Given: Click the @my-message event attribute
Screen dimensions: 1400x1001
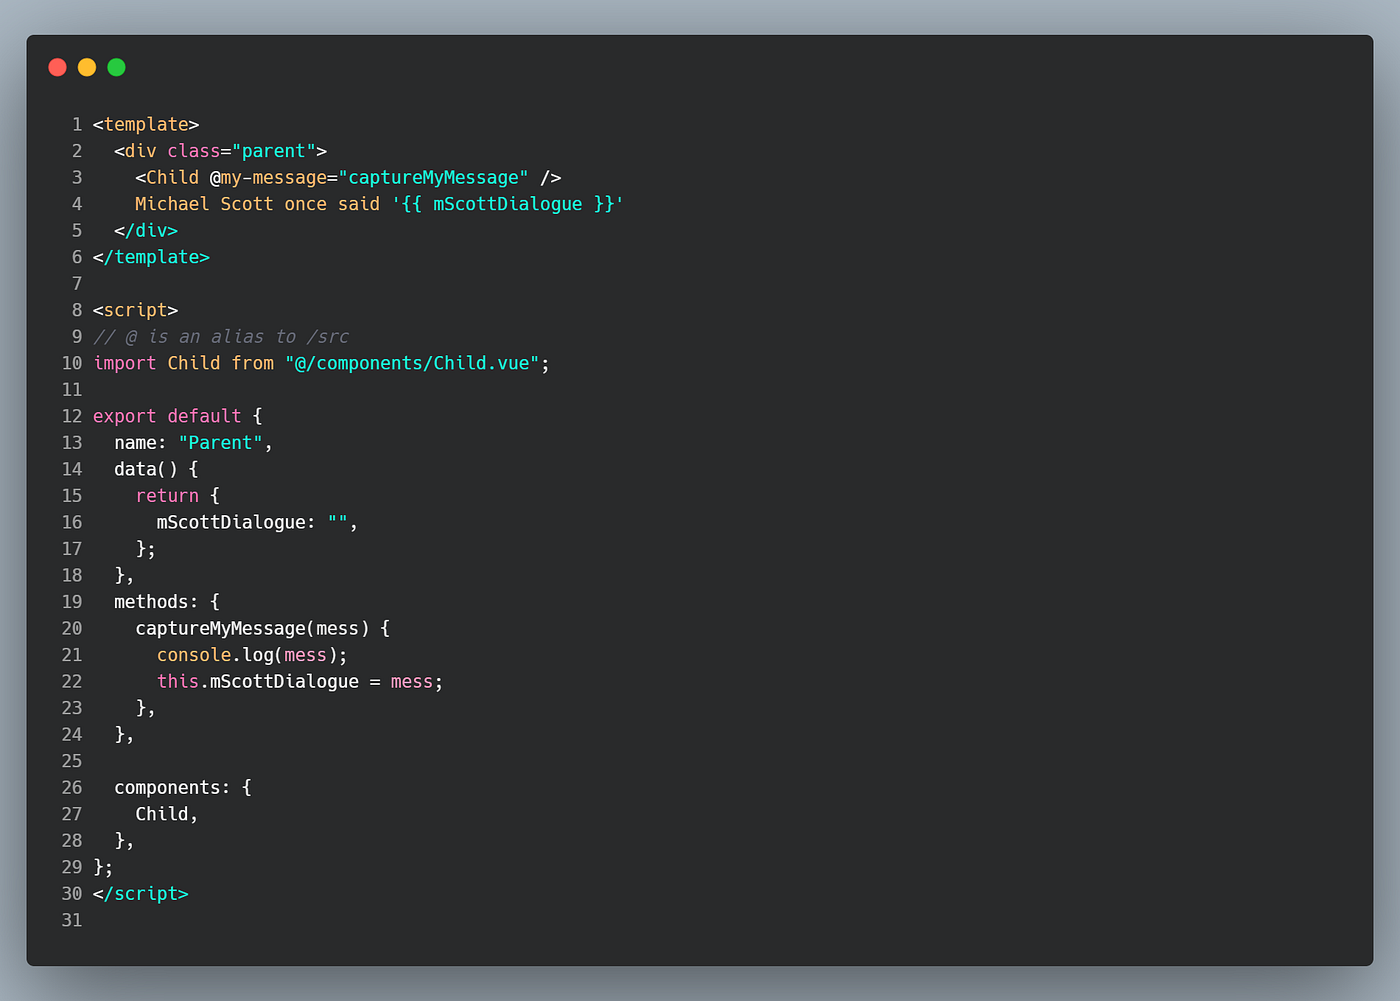Looking at the screenshot, I should (x=268, y=177).
